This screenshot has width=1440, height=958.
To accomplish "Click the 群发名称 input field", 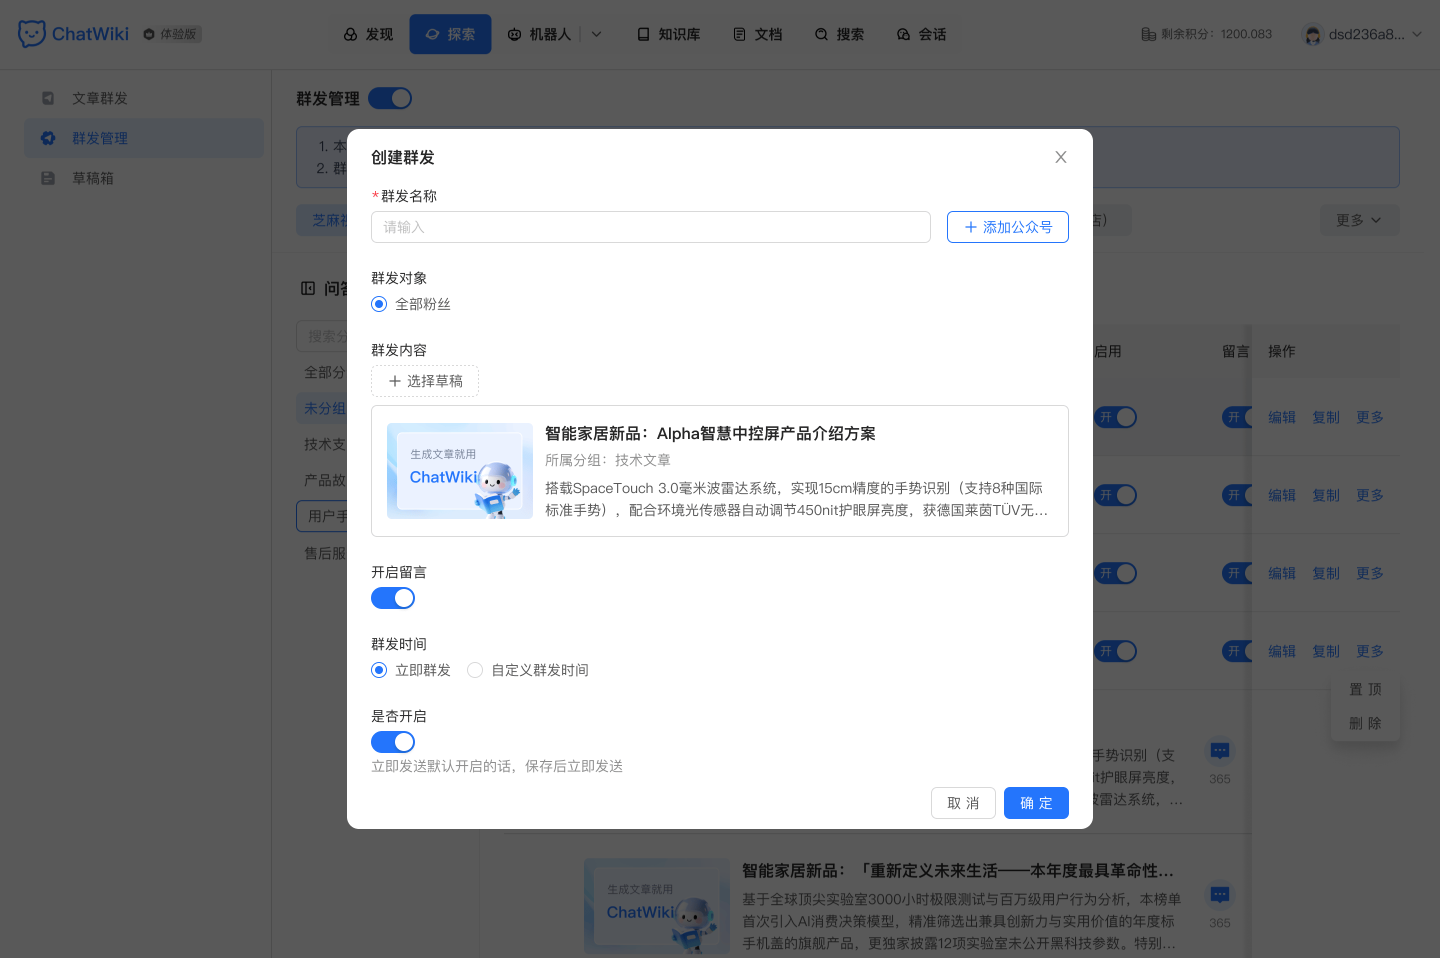I will pyautogui.click(x=651, y=227).
